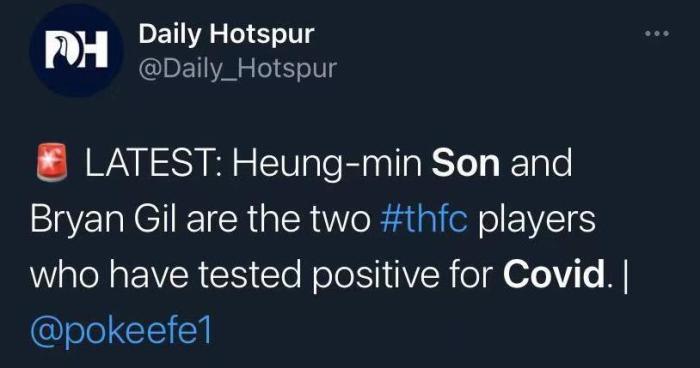Click the letter H in the DH logo
This screenshot has width=700, height=368.
(93, 50)
